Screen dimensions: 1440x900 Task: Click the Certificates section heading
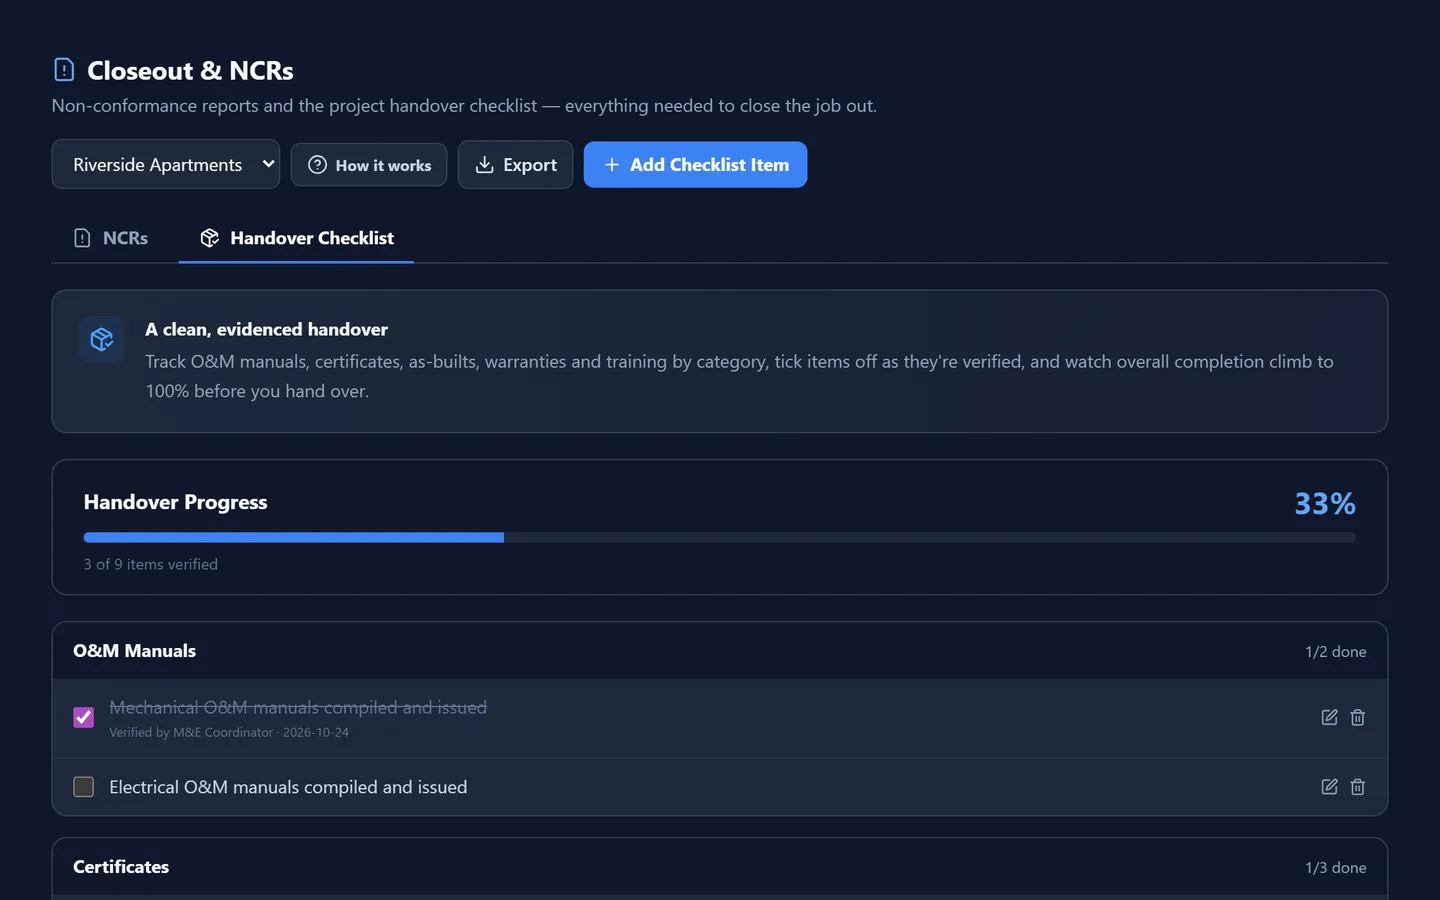[x=121, y=867]
